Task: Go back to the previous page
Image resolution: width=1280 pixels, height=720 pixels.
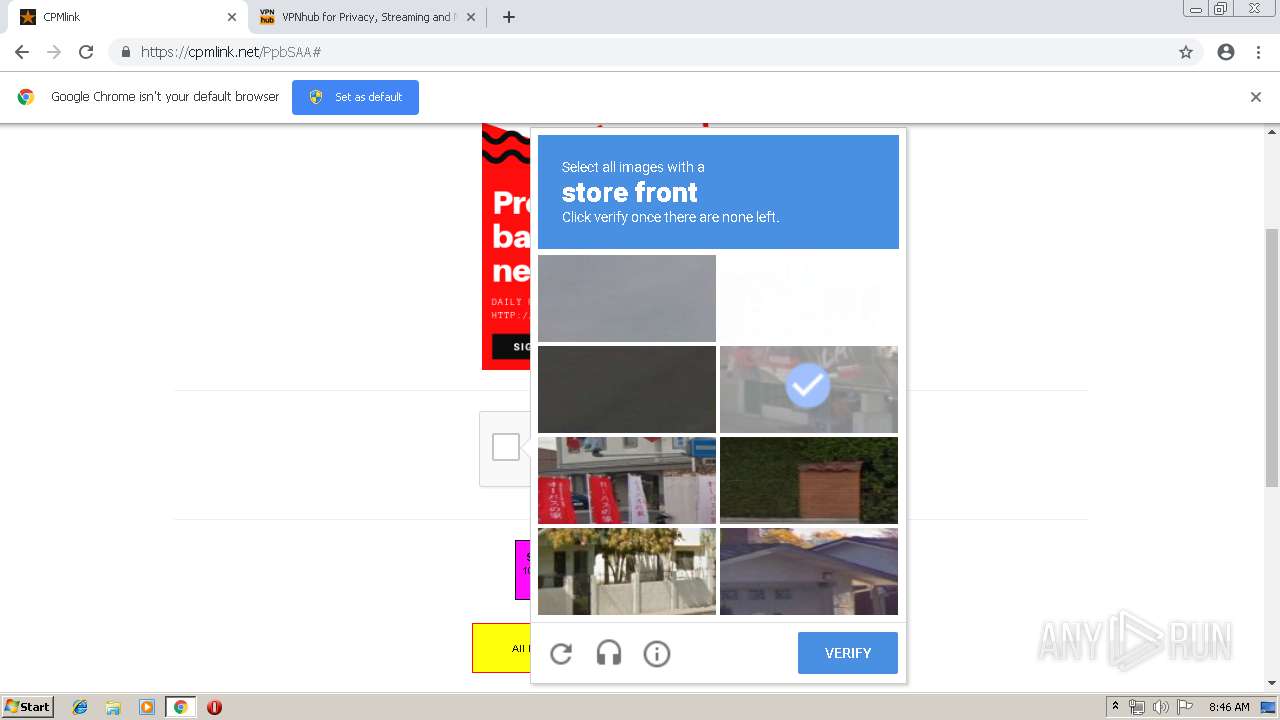Action: click(x=22, y=52)
